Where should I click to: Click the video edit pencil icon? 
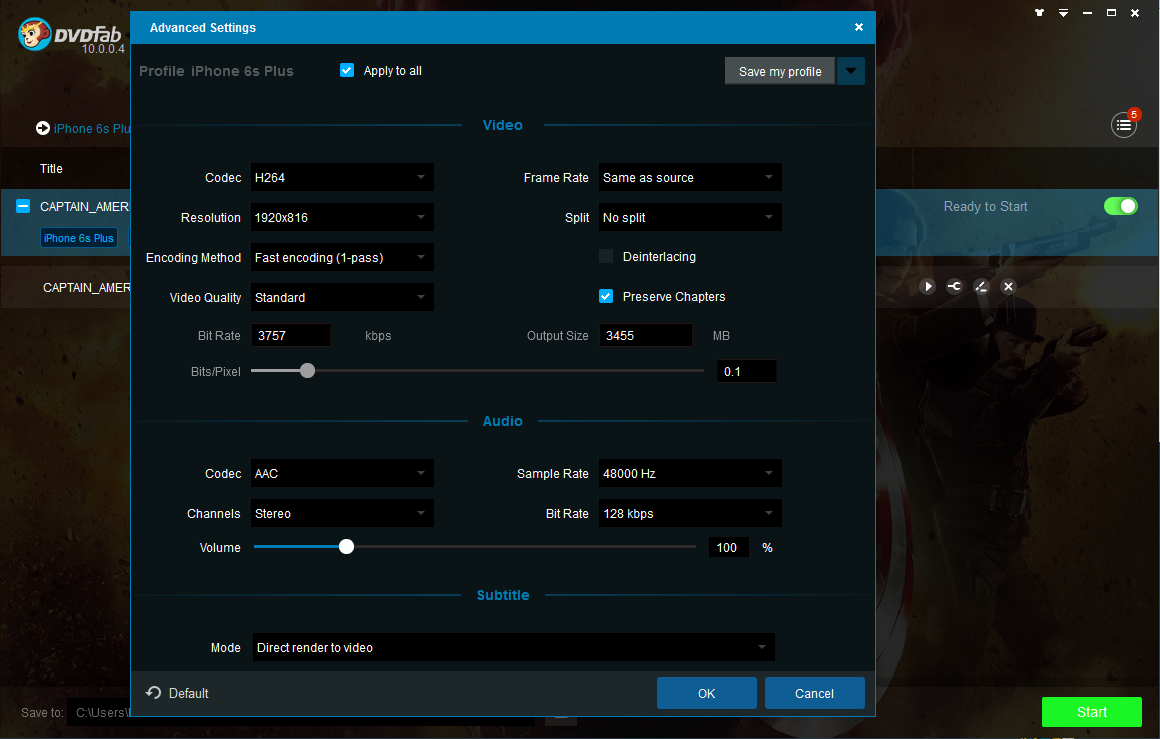981,287
